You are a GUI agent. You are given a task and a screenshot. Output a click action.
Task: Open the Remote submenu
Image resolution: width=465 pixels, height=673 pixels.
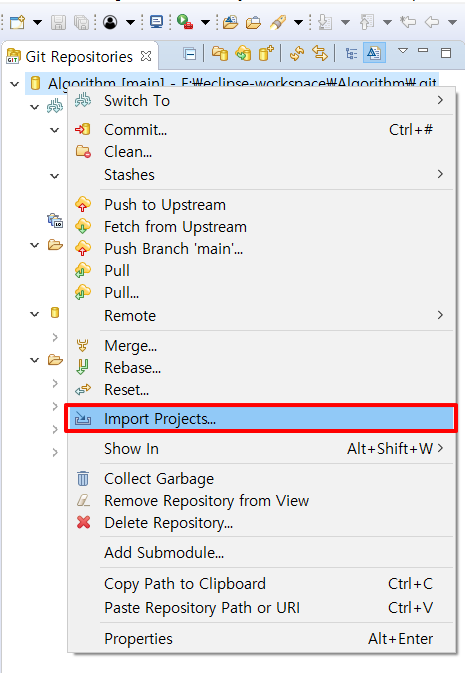[261, 315]
